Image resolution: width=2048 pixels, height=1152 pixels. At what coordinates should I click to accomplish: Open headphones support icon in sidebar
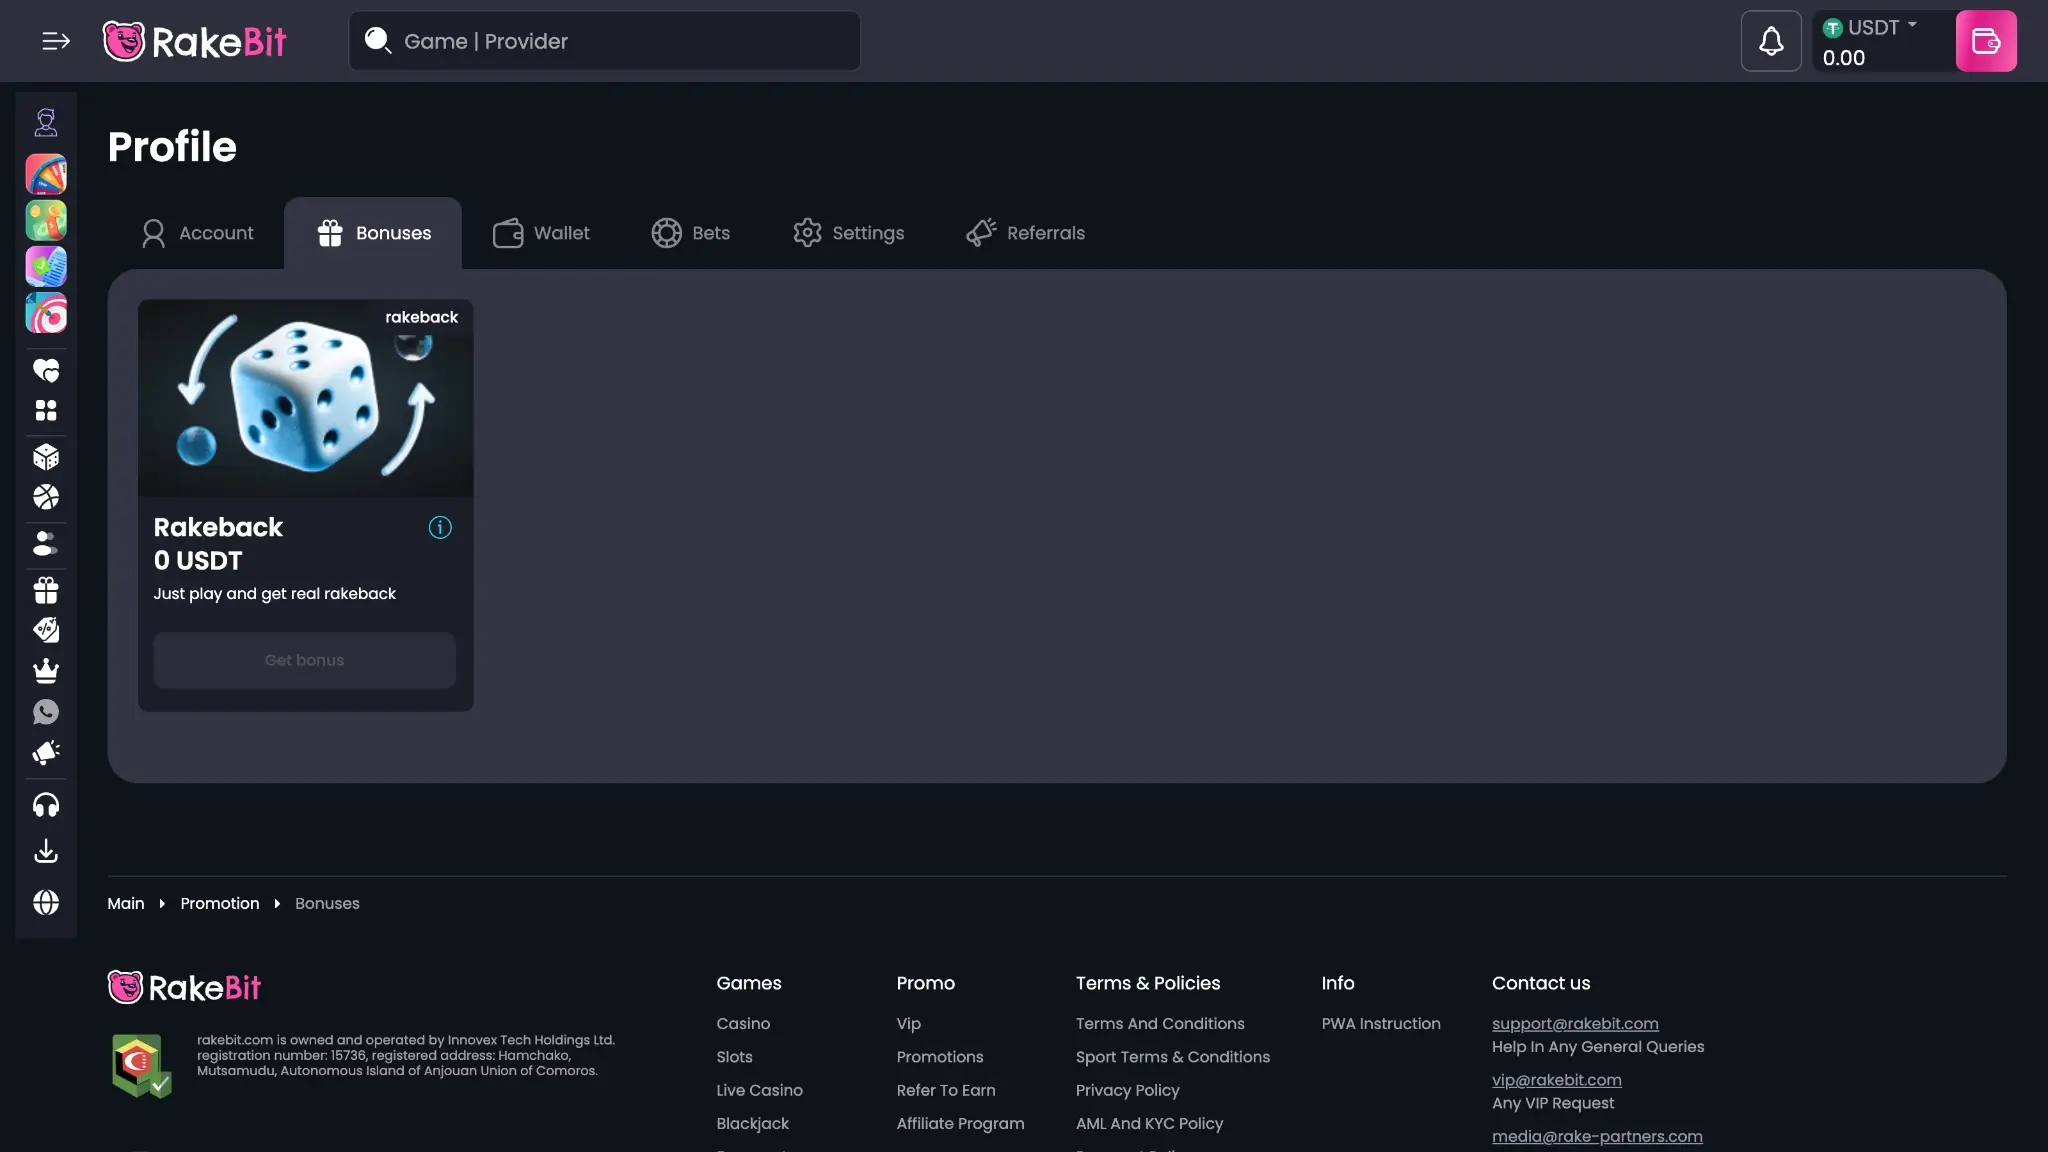coord(46,805)
